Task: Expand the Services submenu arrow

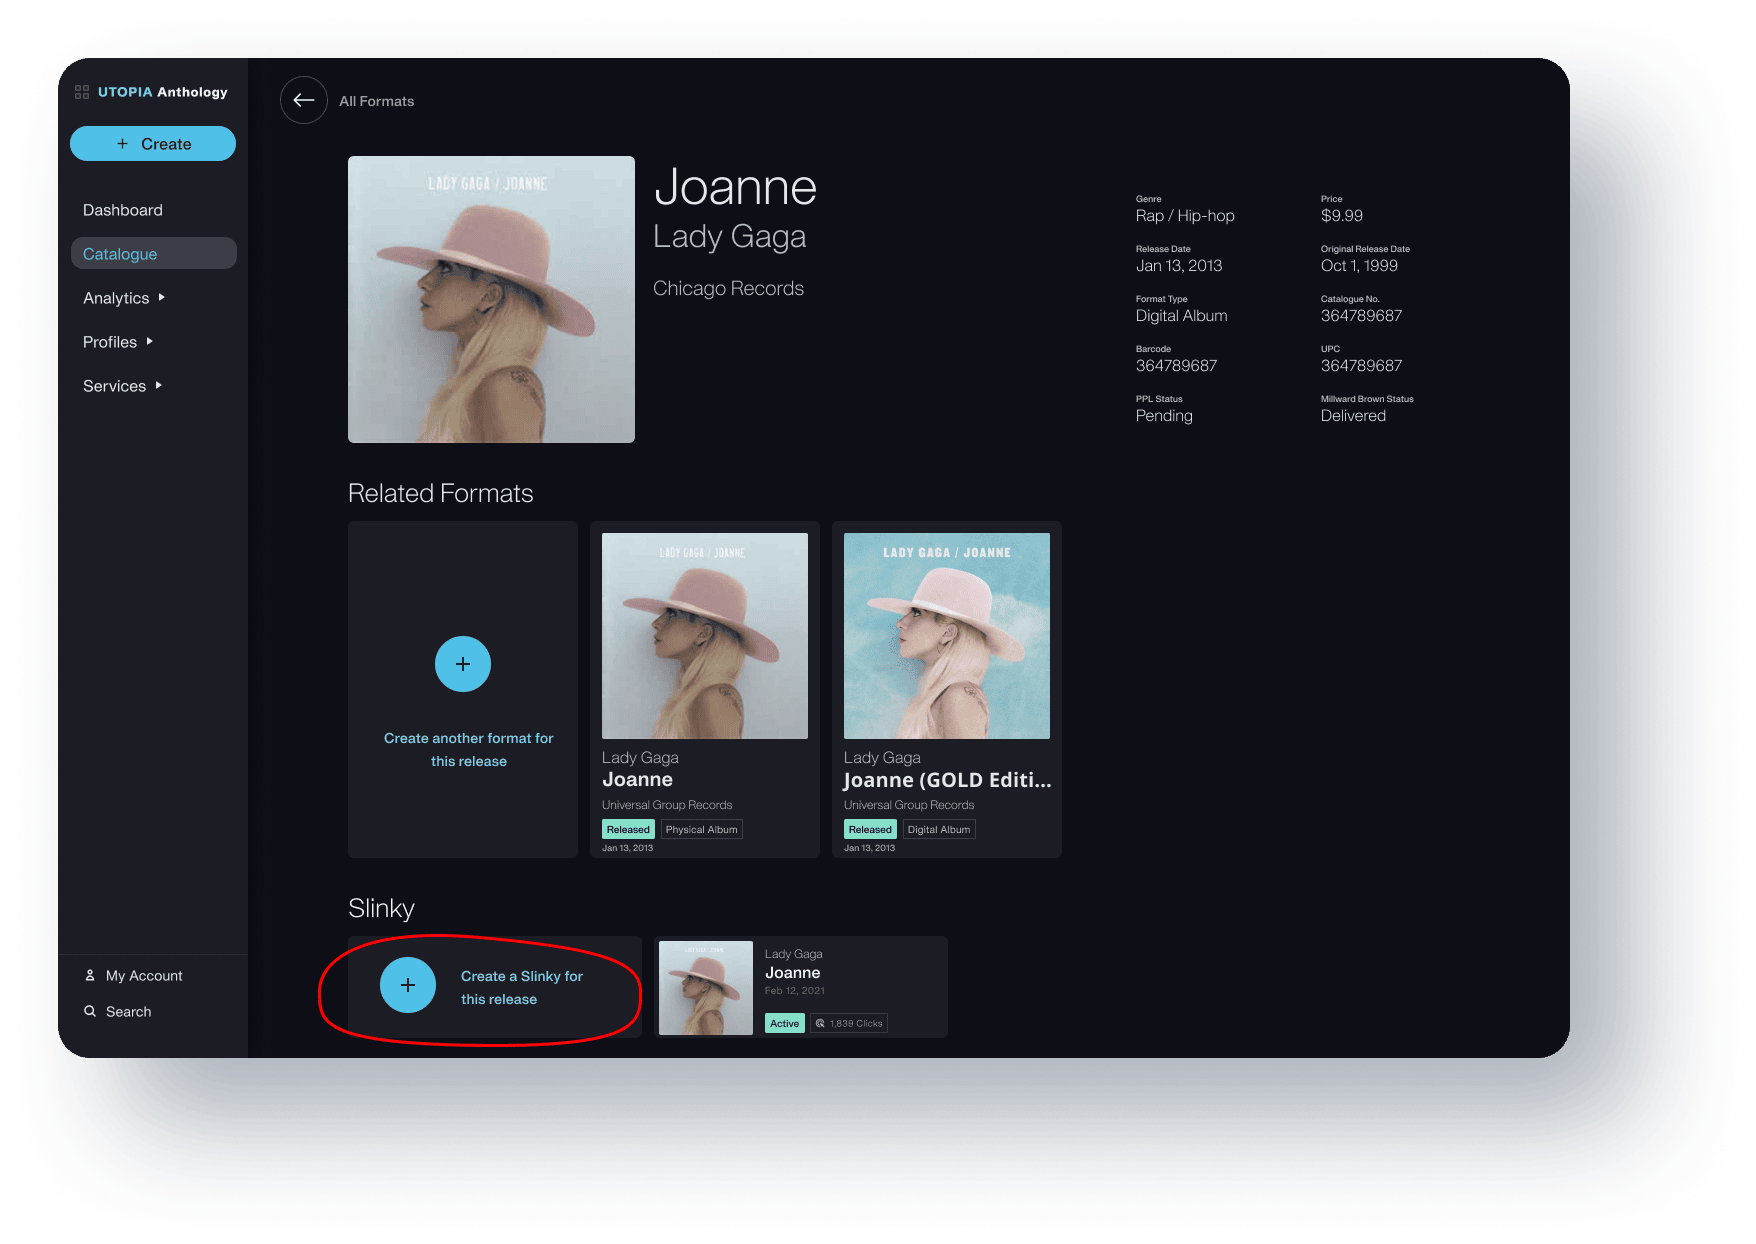Action: click(x=159, y=385)
